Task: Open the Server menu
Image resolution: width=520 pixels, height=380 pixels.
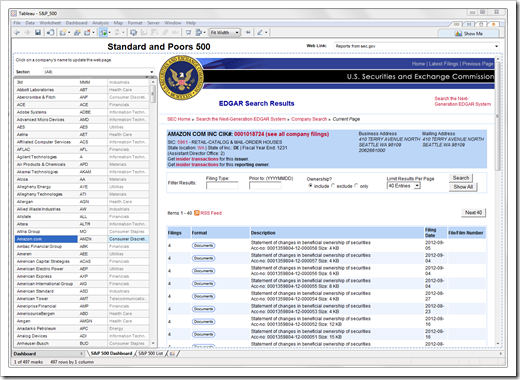Action: click(153, 23)
